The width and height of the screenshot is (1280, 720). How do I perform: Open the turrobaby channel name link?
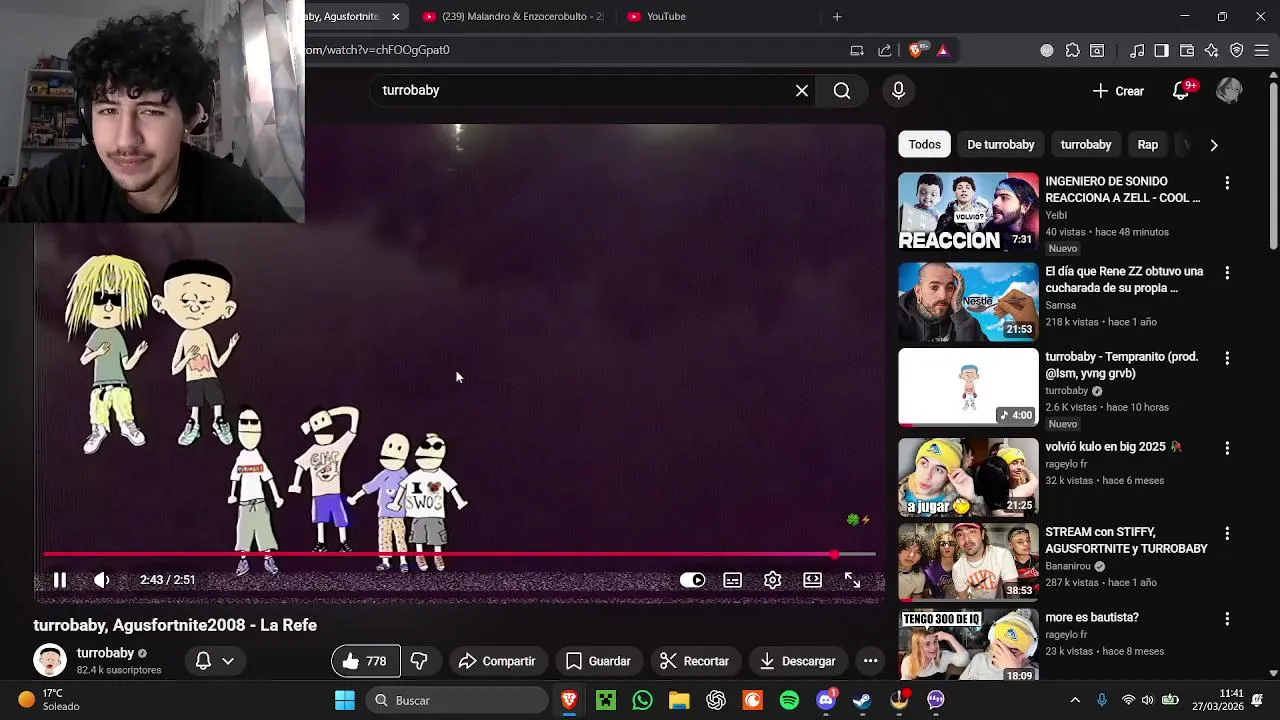[105, 653]
